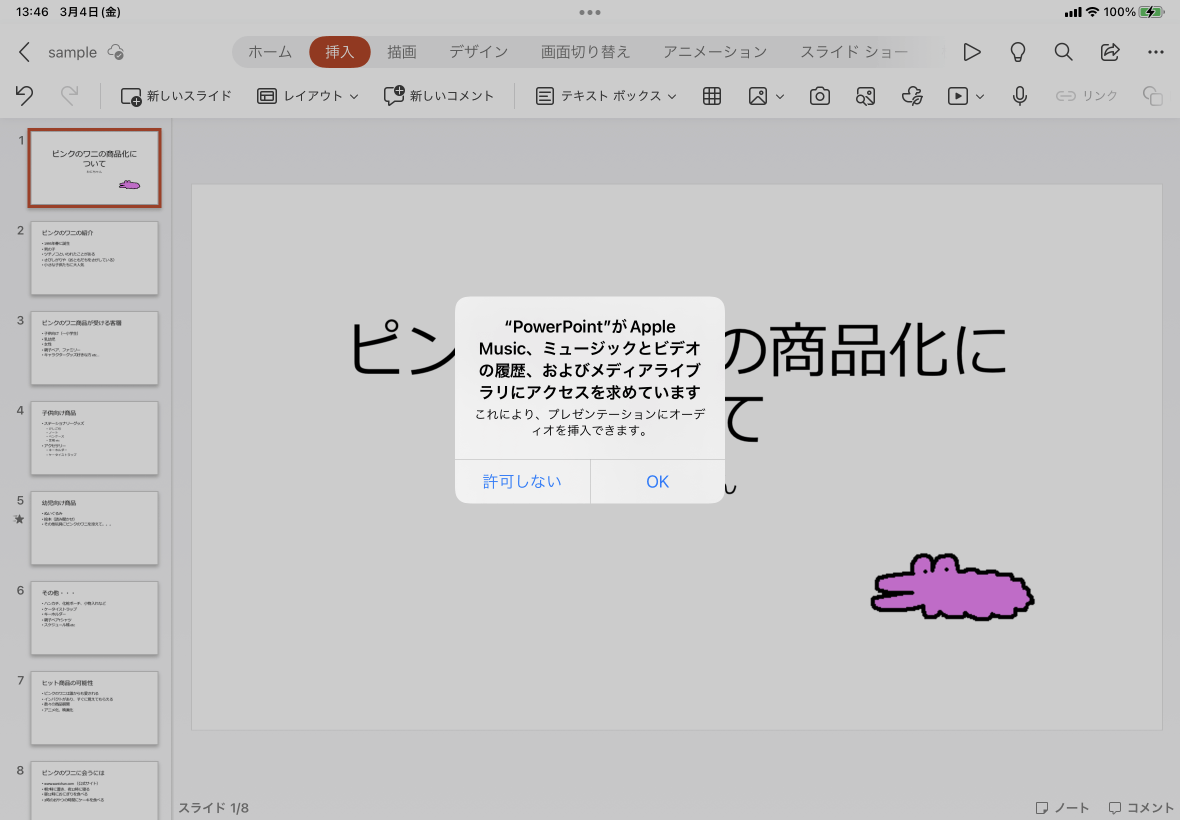This screenshot has height=820, width=1180.
Task: Open the lightbulb ideas assistant
Action: point(1017,52)
